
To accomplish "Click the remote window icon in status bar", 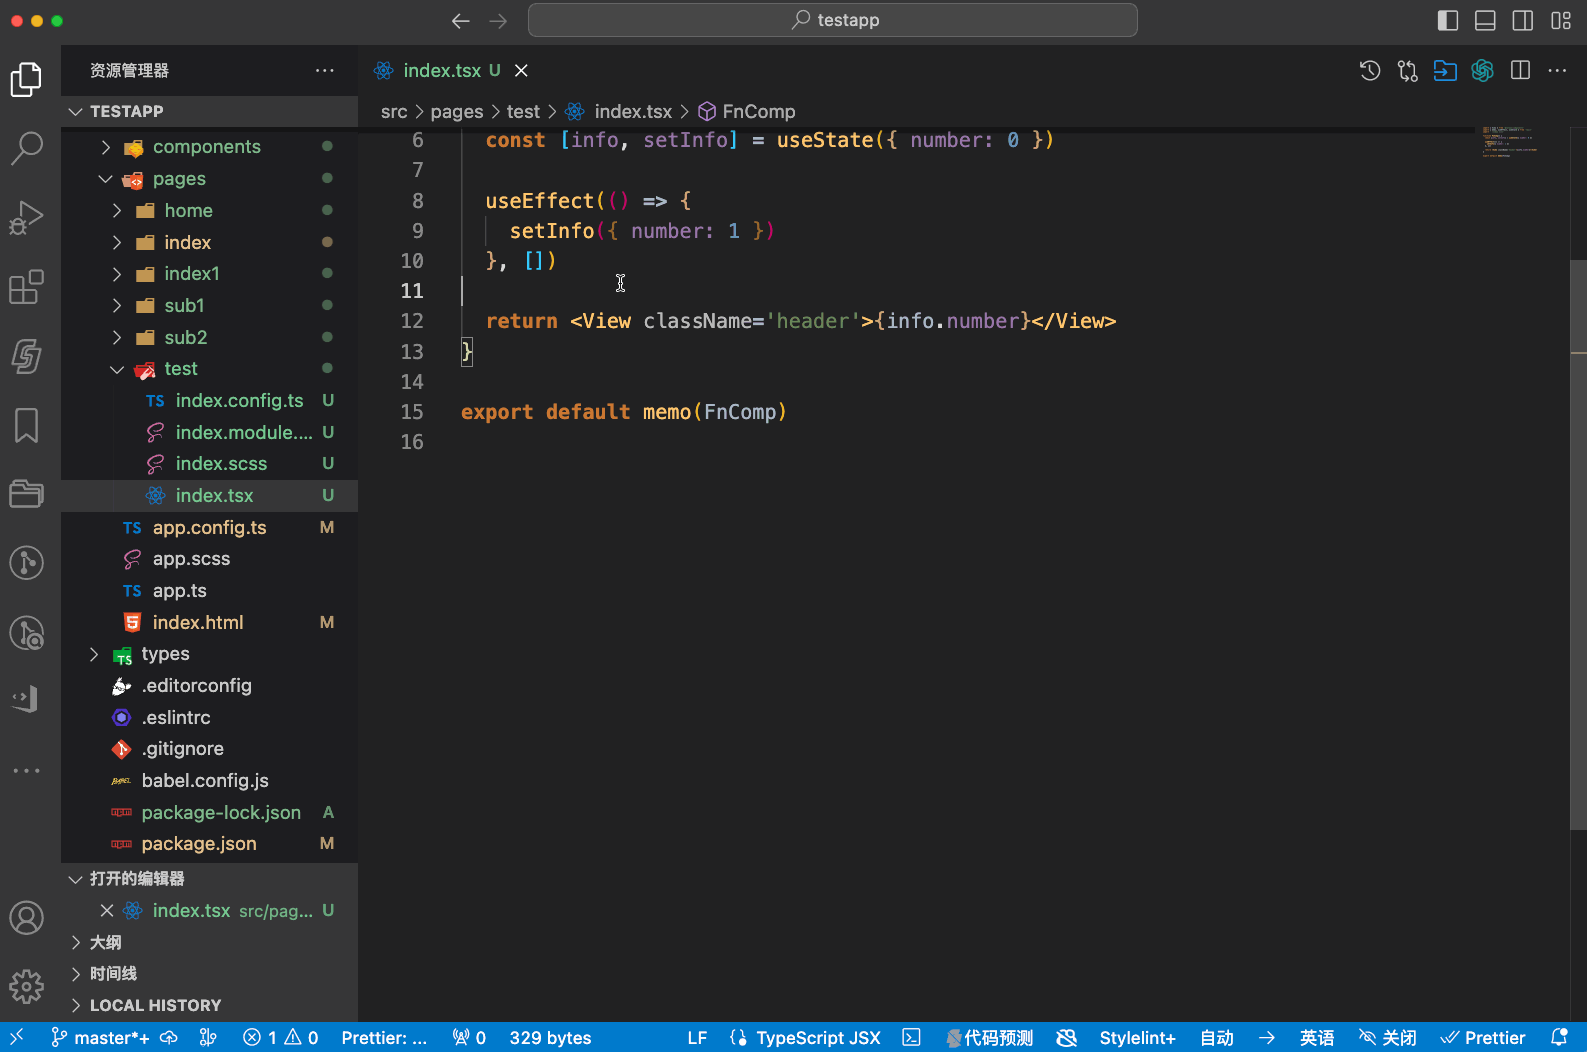I will (x=17, y=1038).
